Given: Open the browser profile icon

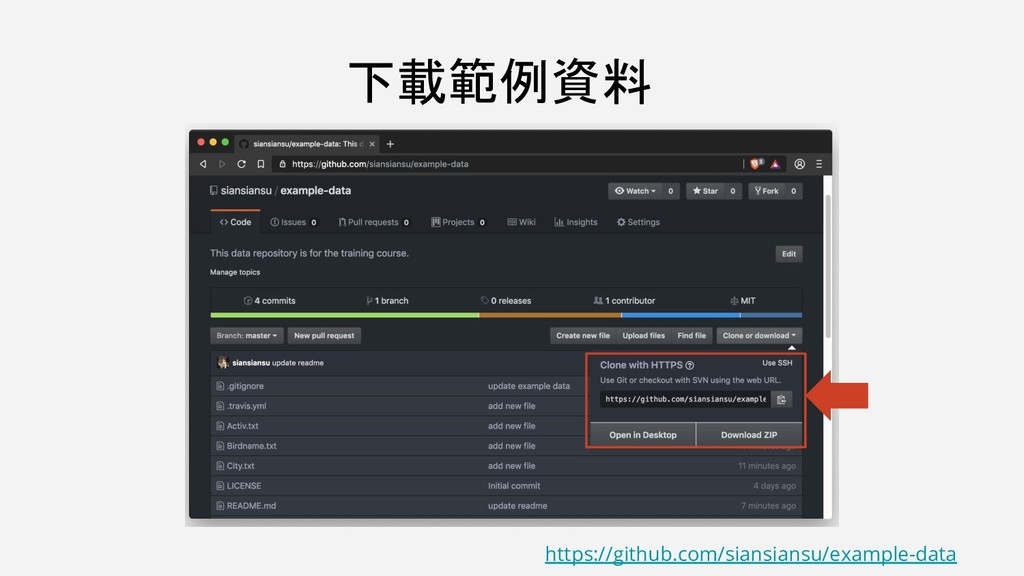Looking at the screenshot, I should pos(799,164).
